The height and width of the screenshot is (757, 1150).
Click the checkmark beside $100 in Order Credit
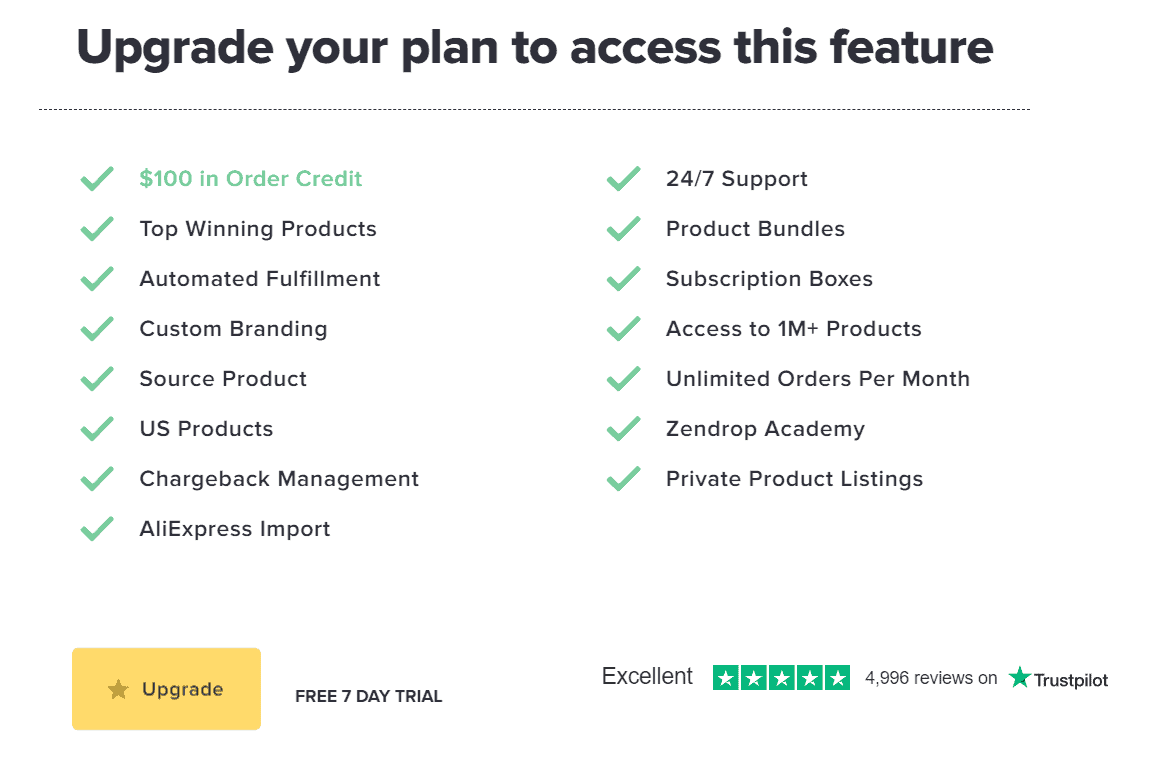click(x=97, y=178)
